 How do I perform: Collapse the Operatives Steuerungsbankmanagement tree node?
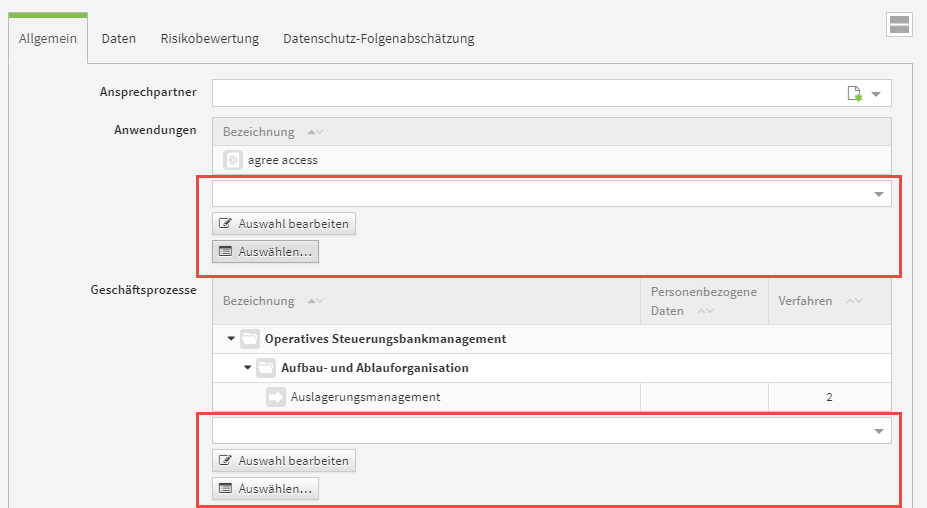point(231,339)
